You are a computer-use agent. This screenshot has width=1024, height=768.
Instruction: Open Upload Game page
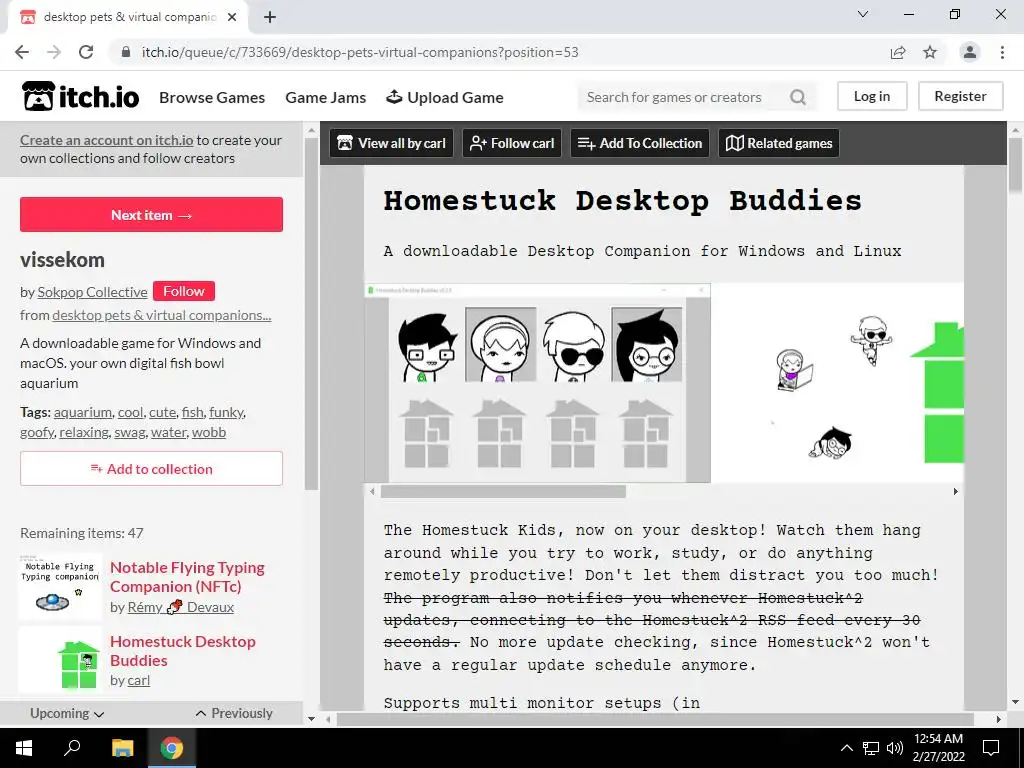point(445,97)
